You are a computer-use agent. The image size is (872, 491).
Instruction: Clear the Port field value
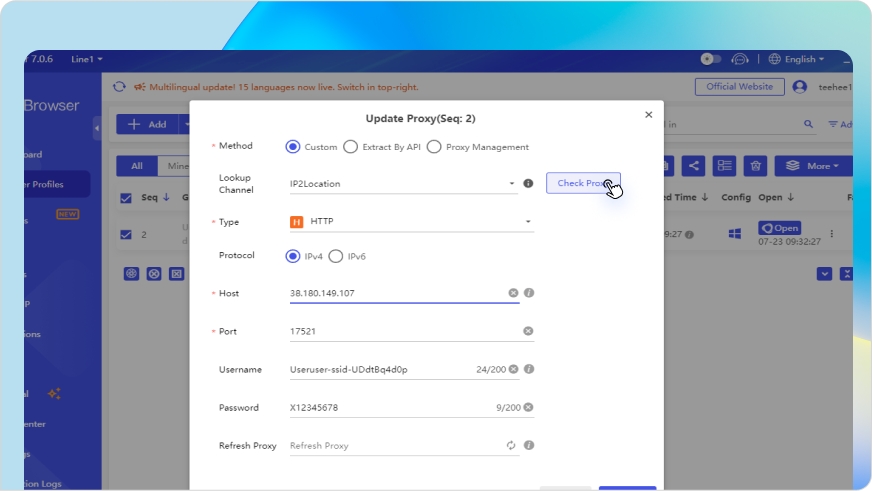pos(528,331)
